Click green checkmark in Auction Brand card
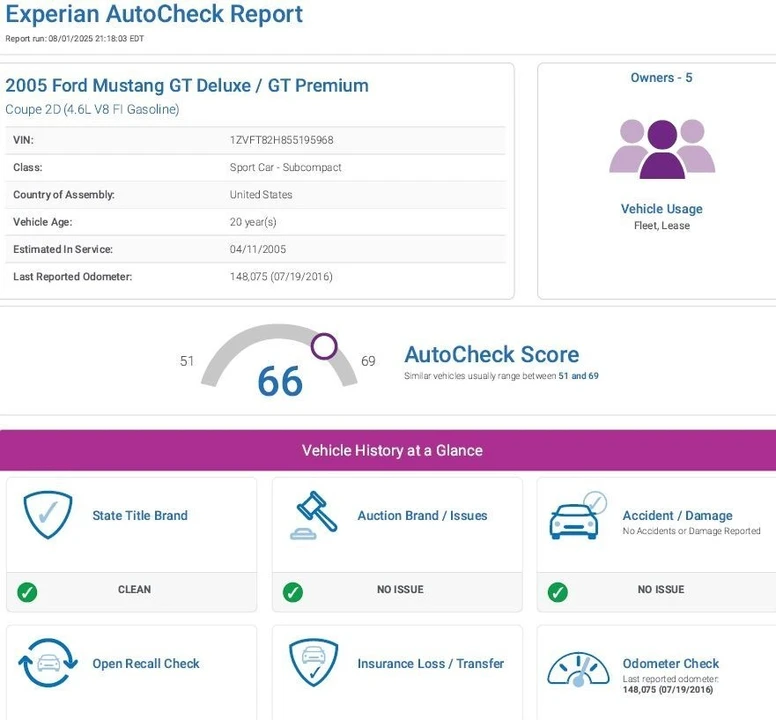Image resolution: width=776 pixels, height=720 pixels. pos(292,592)
